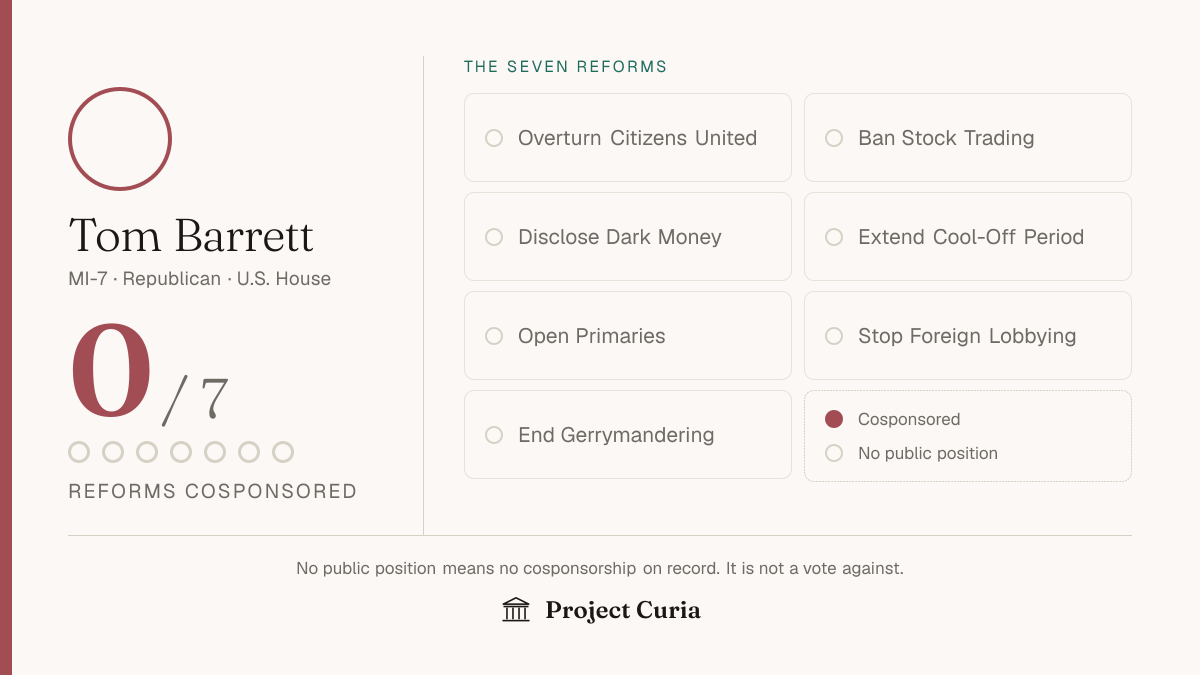Click the MI-7 Republican U.S. House line
1200x675 pixels.
[x=199, y=279]
